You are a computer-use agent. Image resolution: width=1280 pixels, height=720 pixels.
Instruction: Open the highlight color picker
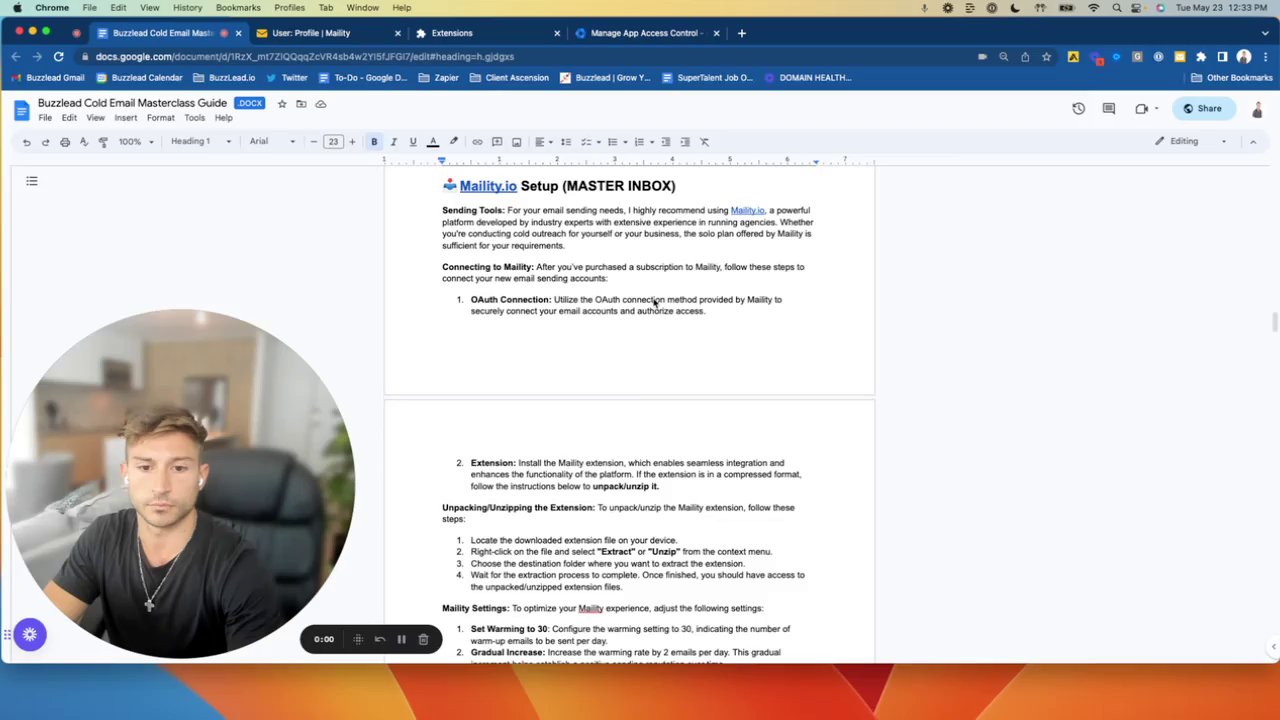[453, 142]
